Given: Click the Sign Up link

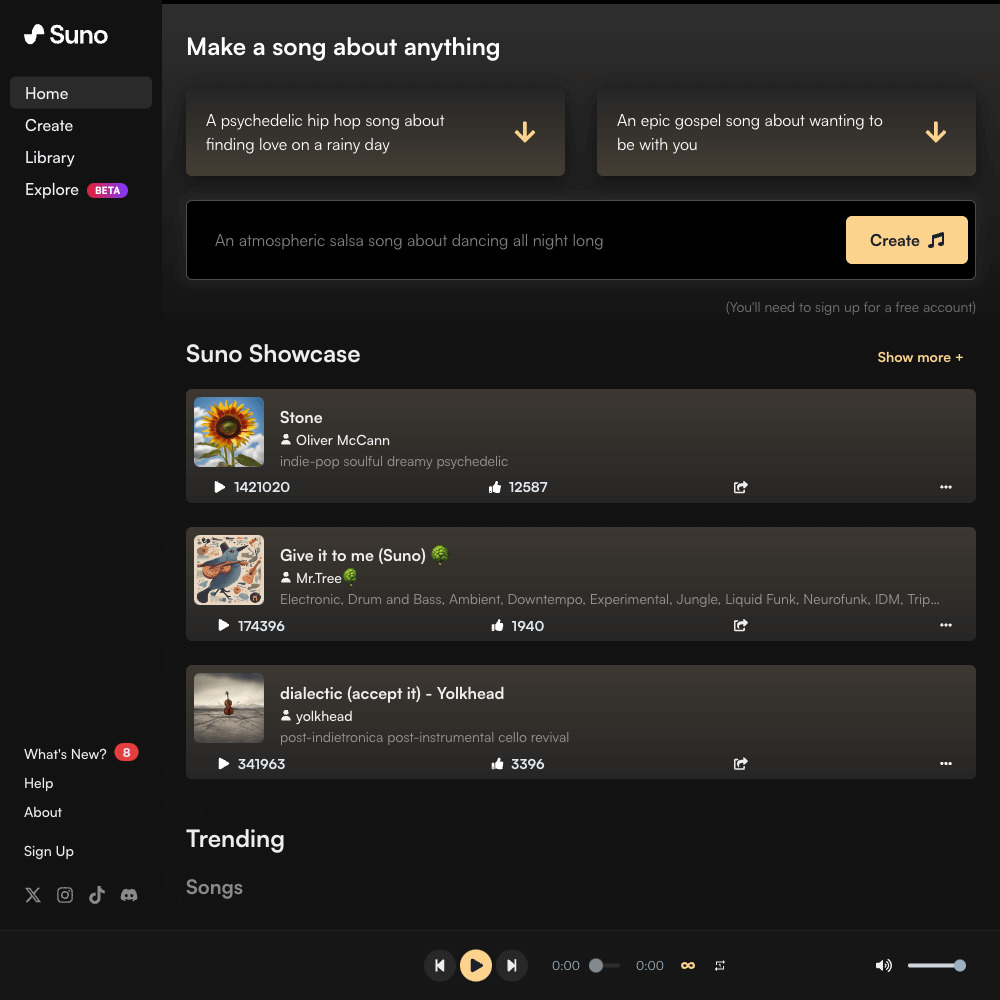Looking at the screenshot, I should coord(49,851).
